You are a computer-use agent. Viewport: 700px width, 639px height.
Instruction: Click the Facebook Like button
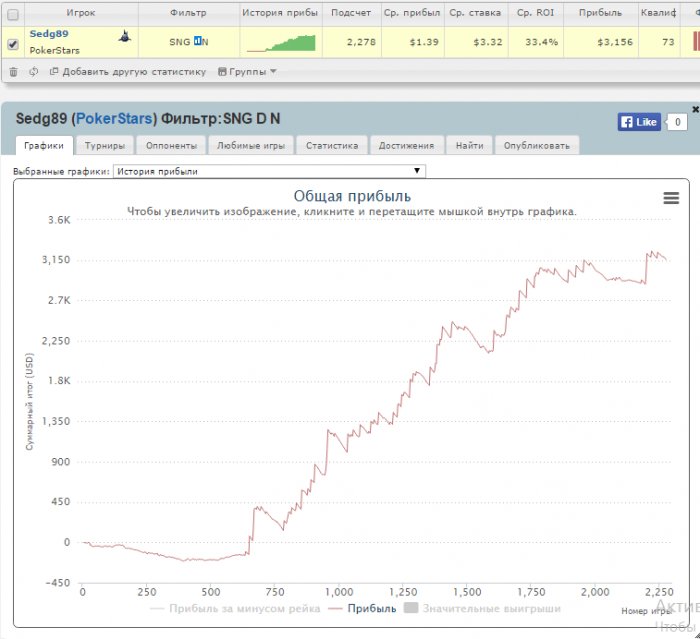point(639,122)
